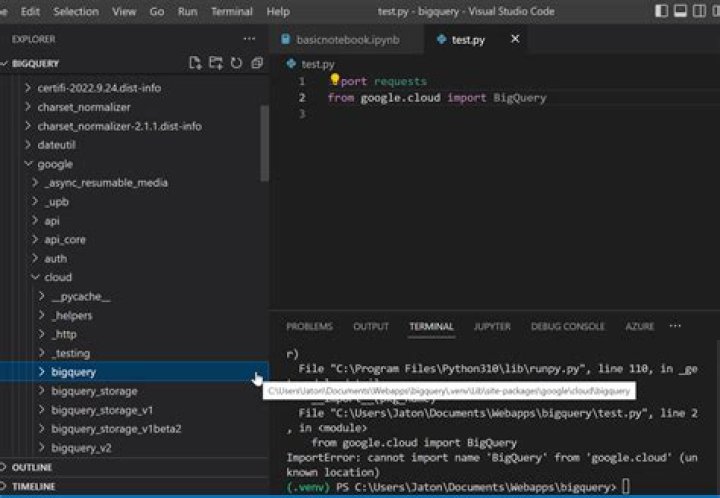This screenshot has height=498, width=720.
Task: Expand certifi-2022.9.24.dist-info folder
Action: tap(133, 88)
